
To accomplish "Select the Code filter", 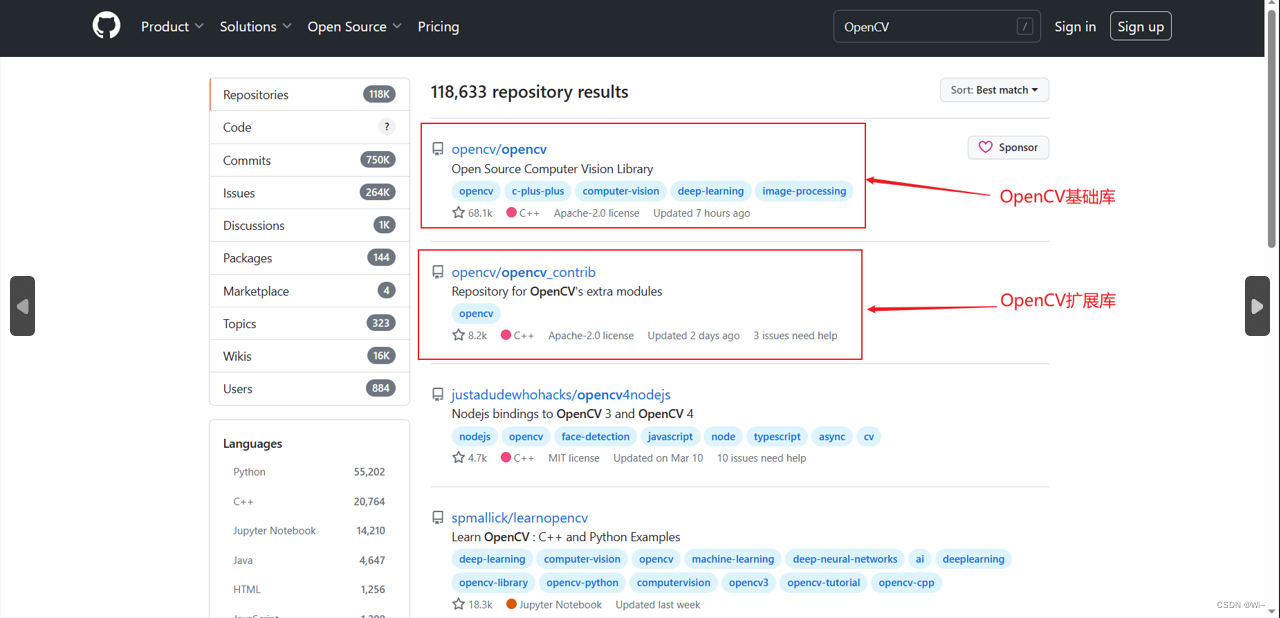I will (309, 127).
